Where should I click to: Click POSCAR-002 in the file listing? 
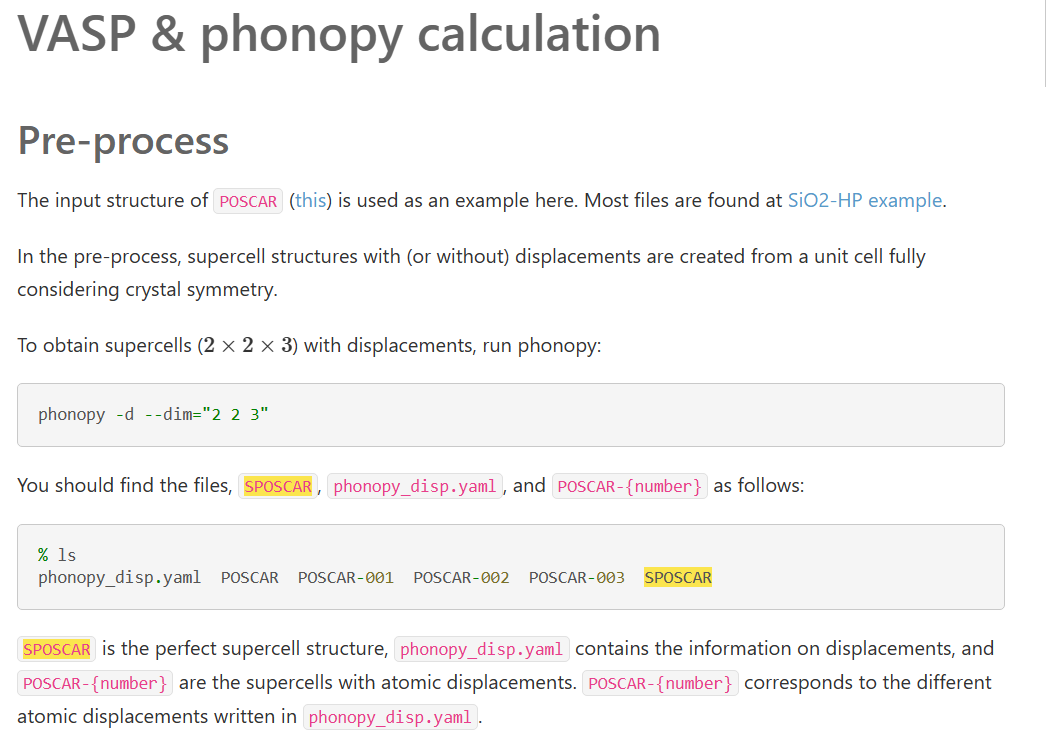461,577
